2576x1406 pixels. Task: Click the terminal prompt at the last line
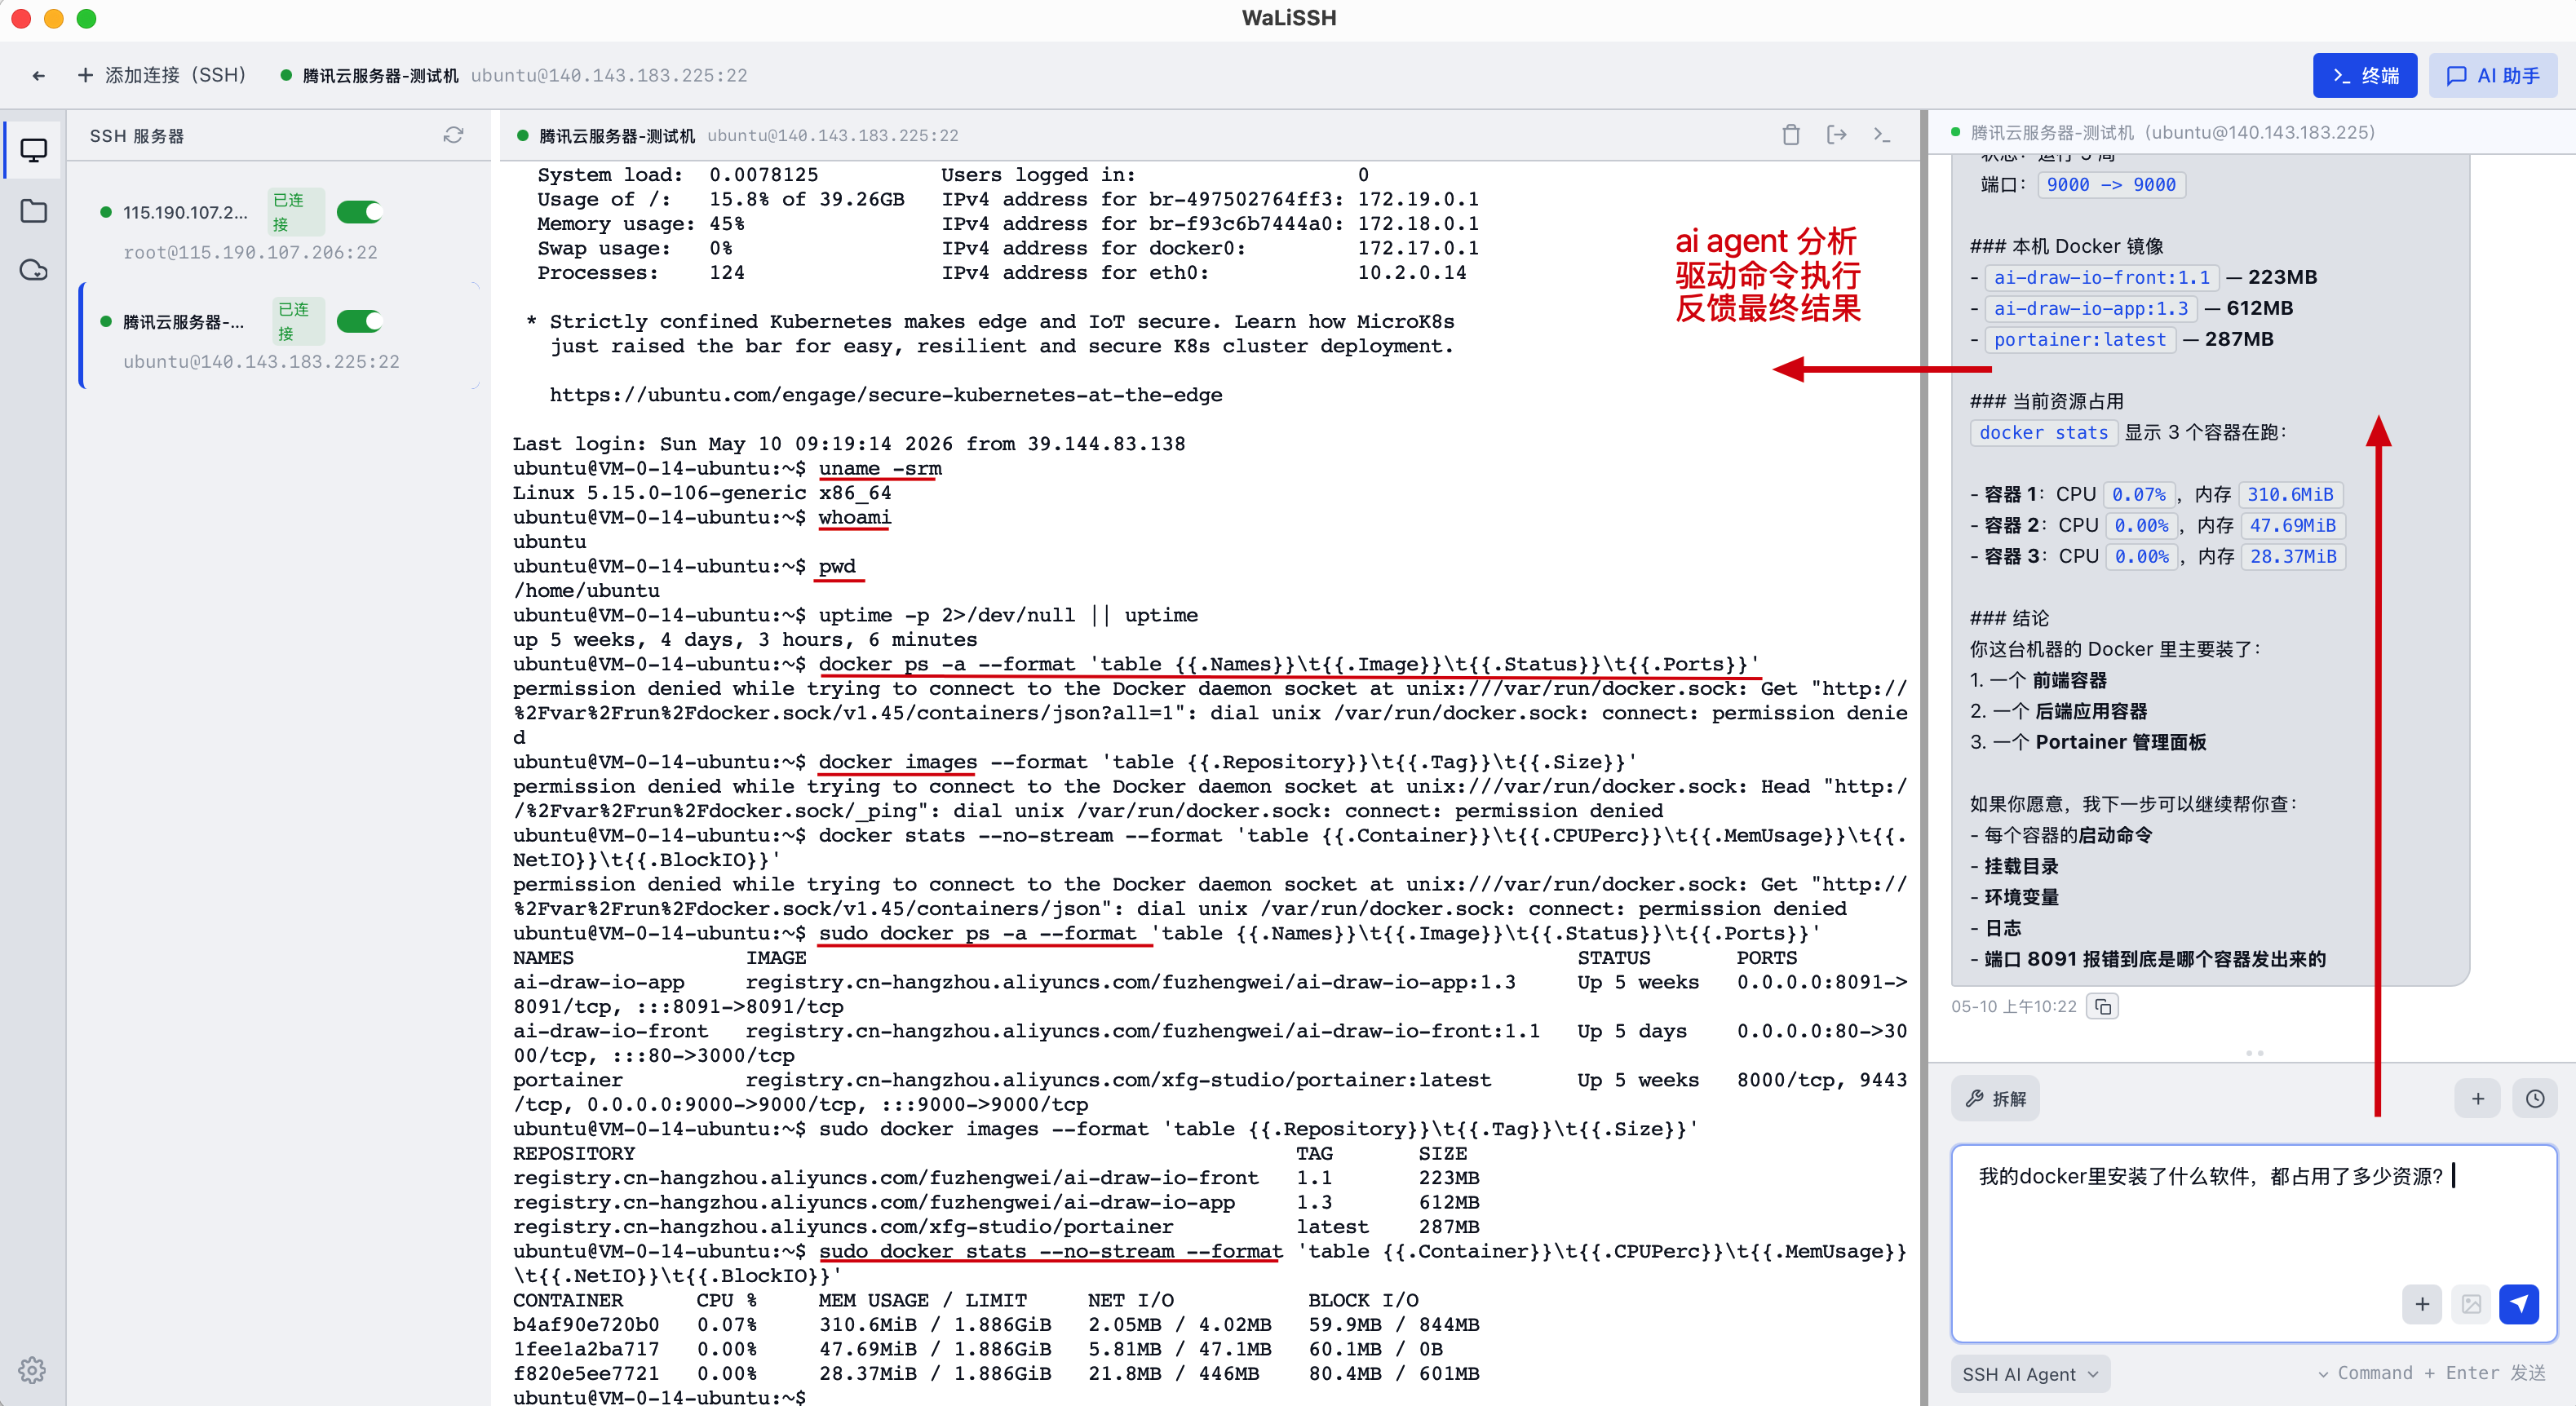pyautogui.click(x=659, y=1397)
